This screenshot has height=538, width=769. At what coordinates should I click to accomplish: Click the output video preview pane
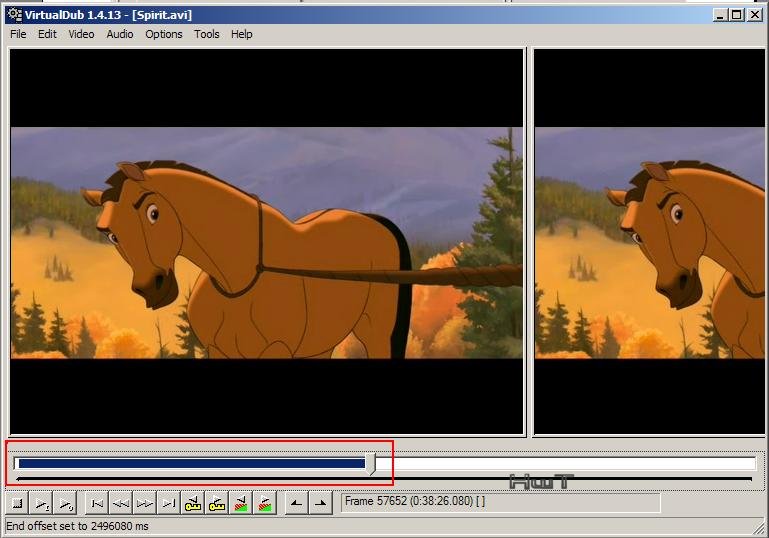(x=650, y=242)
